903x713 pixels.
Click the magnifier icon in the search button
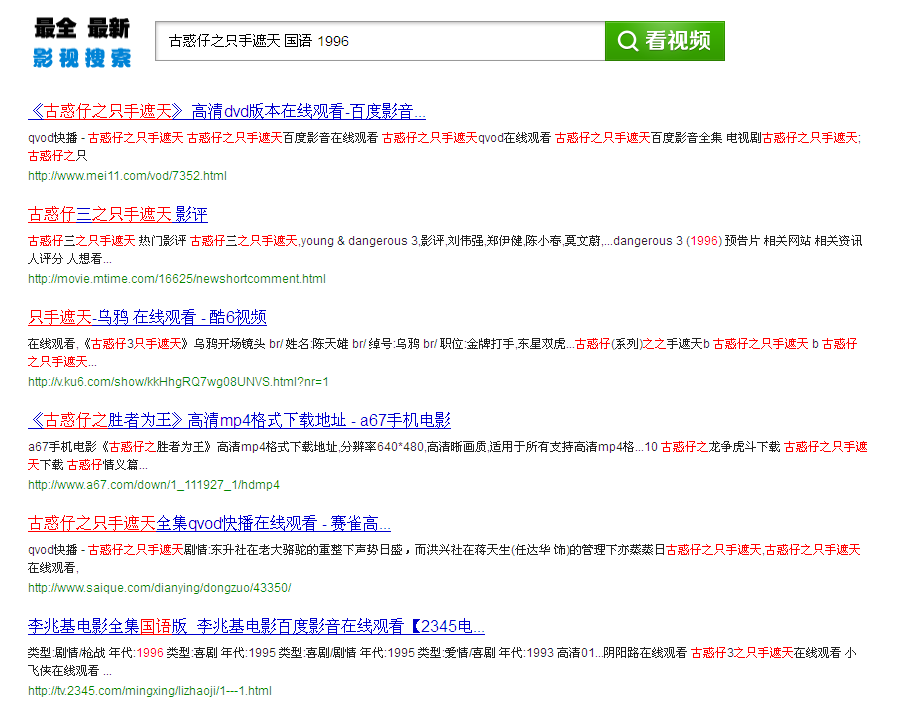coord(628,41)
